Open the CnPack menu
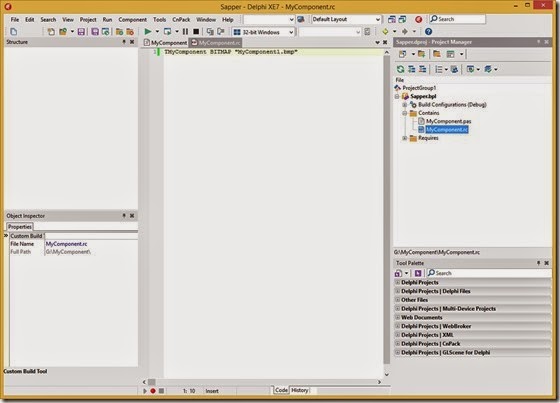 181,19
